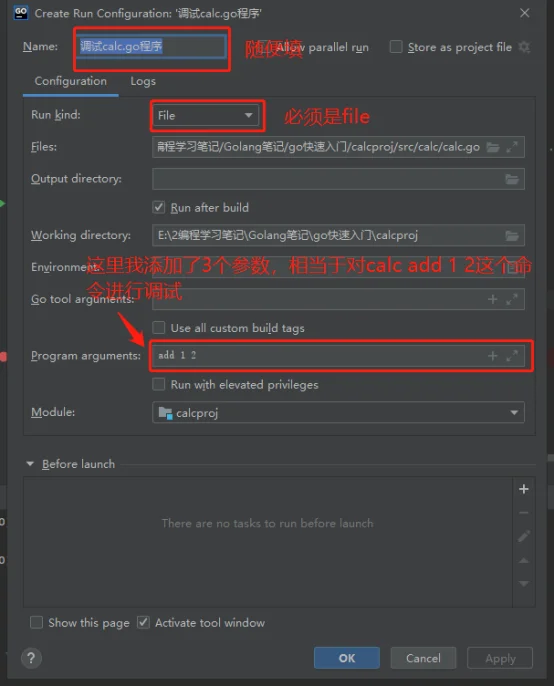The width and height of the screenshot is (554, 686).
Task: Collapse the Before launch section
Action: point(30,464)
